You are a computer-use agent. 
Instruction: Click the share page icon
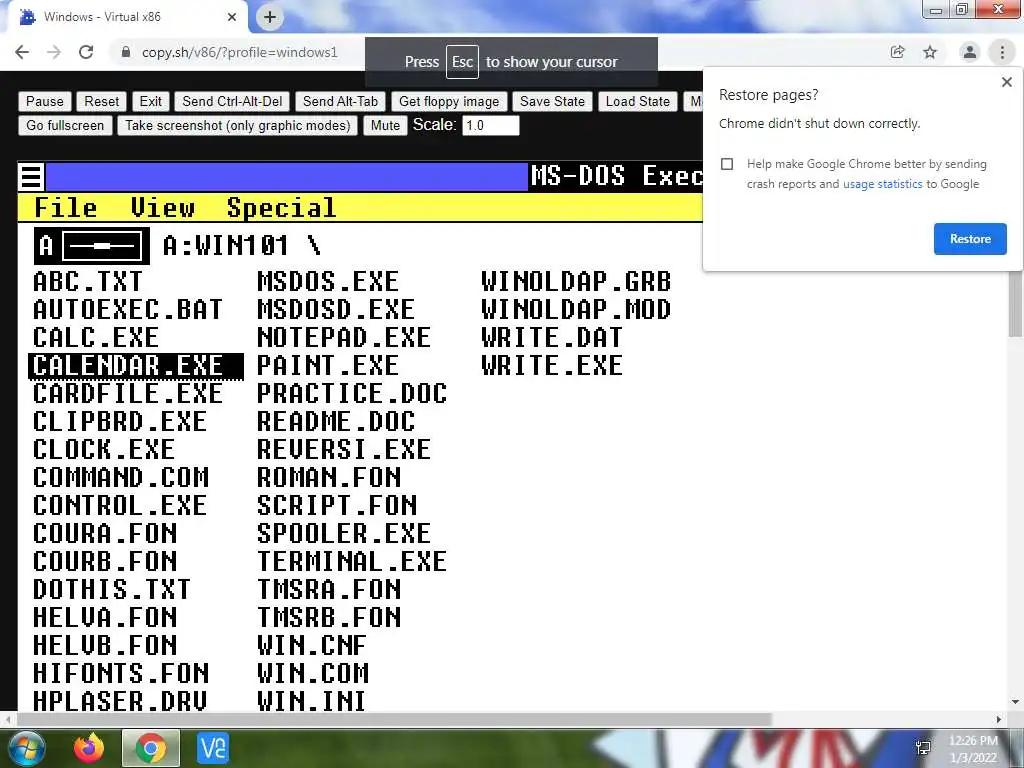click(897, 52)
